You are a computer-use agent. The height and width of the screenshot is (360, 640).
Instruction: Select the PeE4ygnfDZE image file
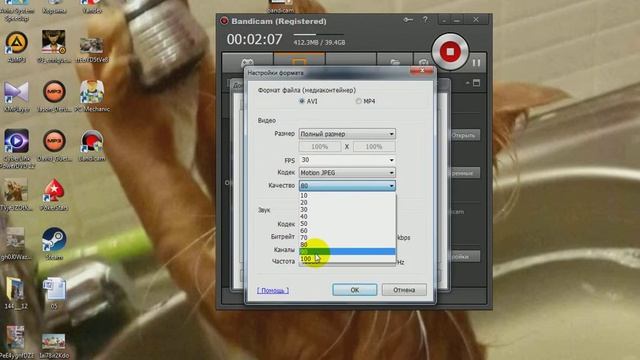click(16, 342)
